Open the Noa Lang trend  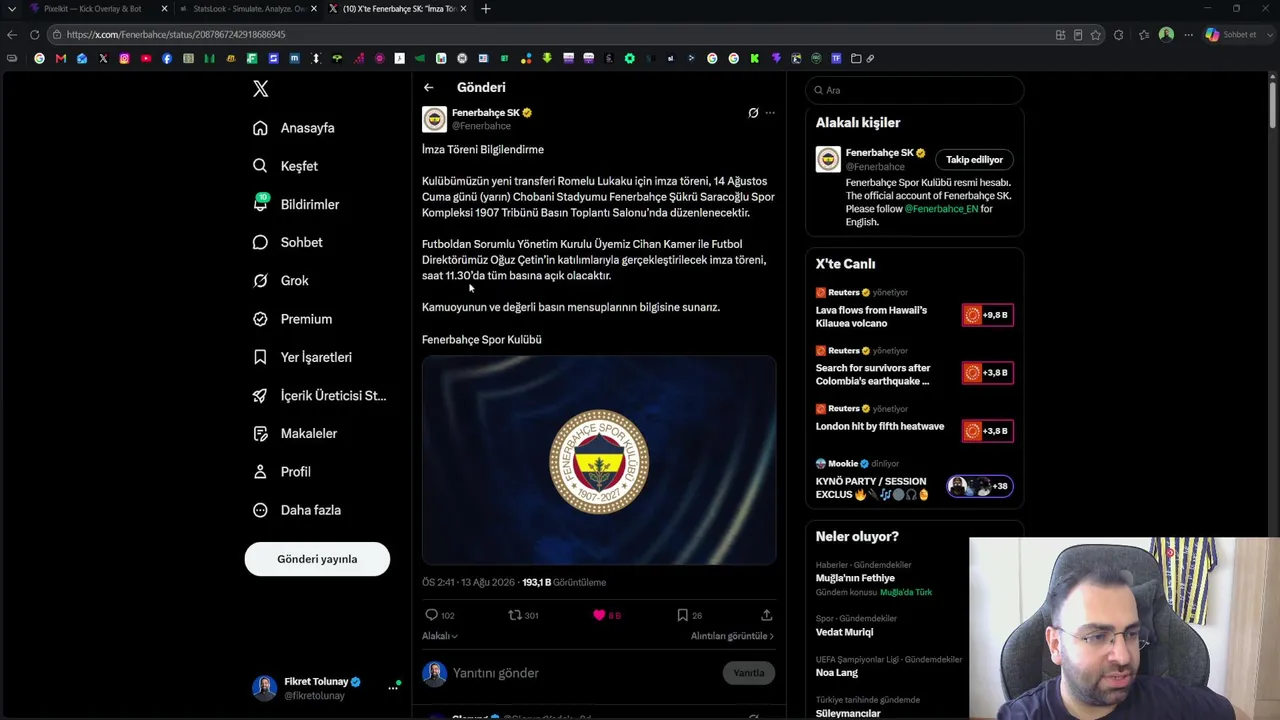(x=837, y=673)
